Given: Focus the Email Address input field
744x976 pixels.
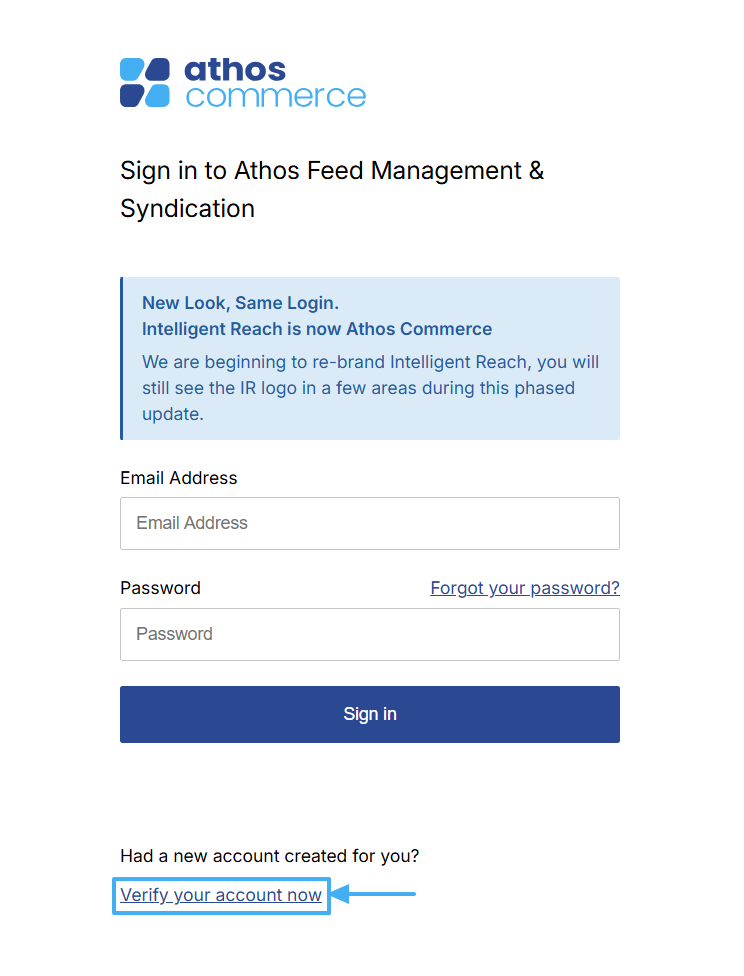Looking at the screenshot, I should click(x=370, y=523).
